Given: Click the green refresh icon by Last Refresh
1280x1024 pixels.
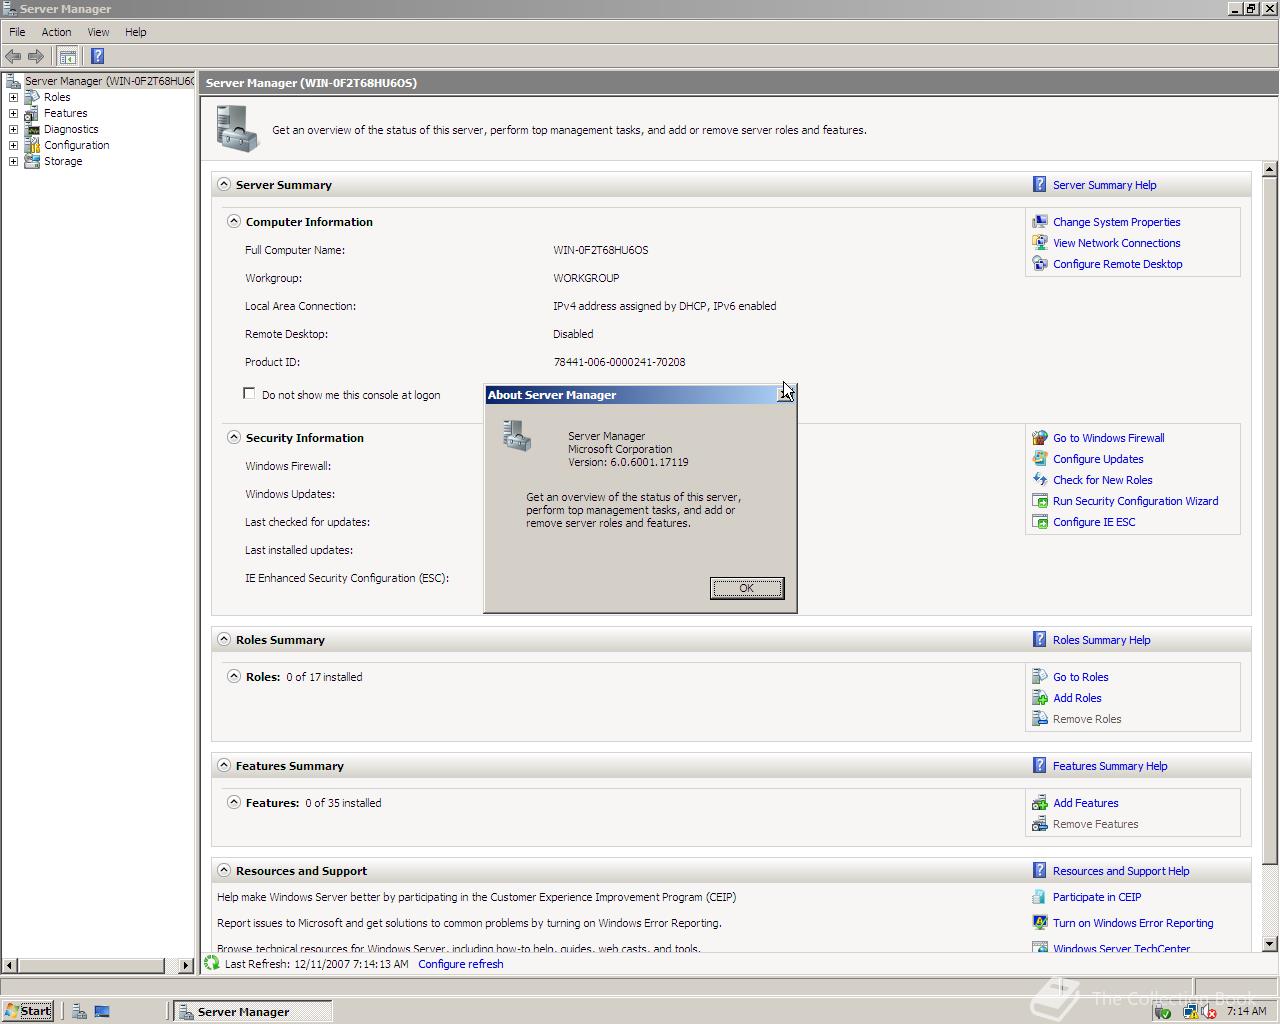Looking at the screenshot, I should (x=211, y=964).
